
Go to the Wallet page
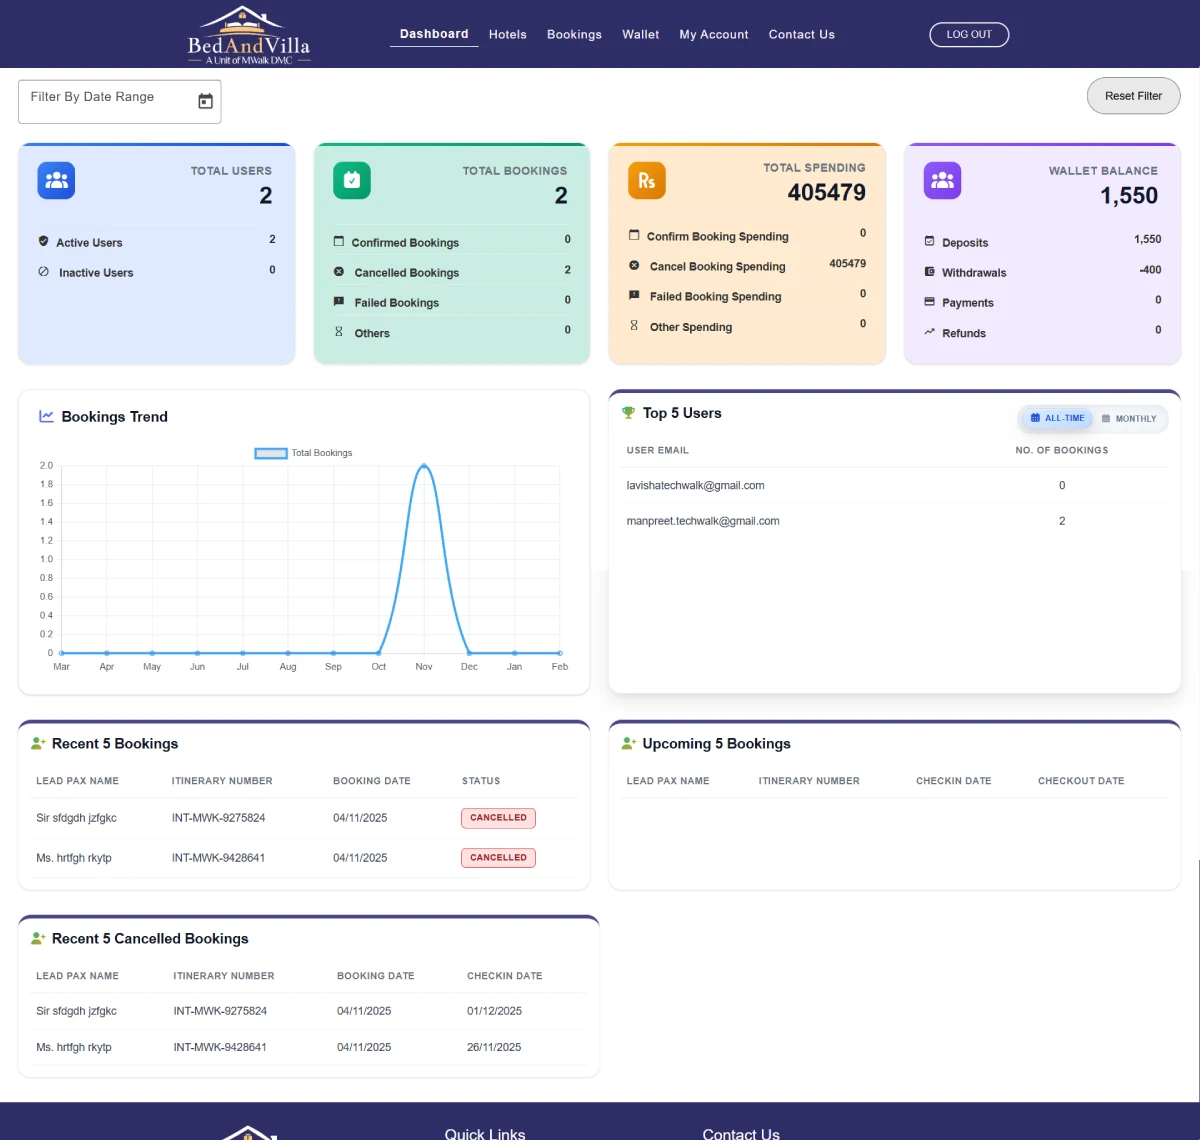[x=640, y=35]
